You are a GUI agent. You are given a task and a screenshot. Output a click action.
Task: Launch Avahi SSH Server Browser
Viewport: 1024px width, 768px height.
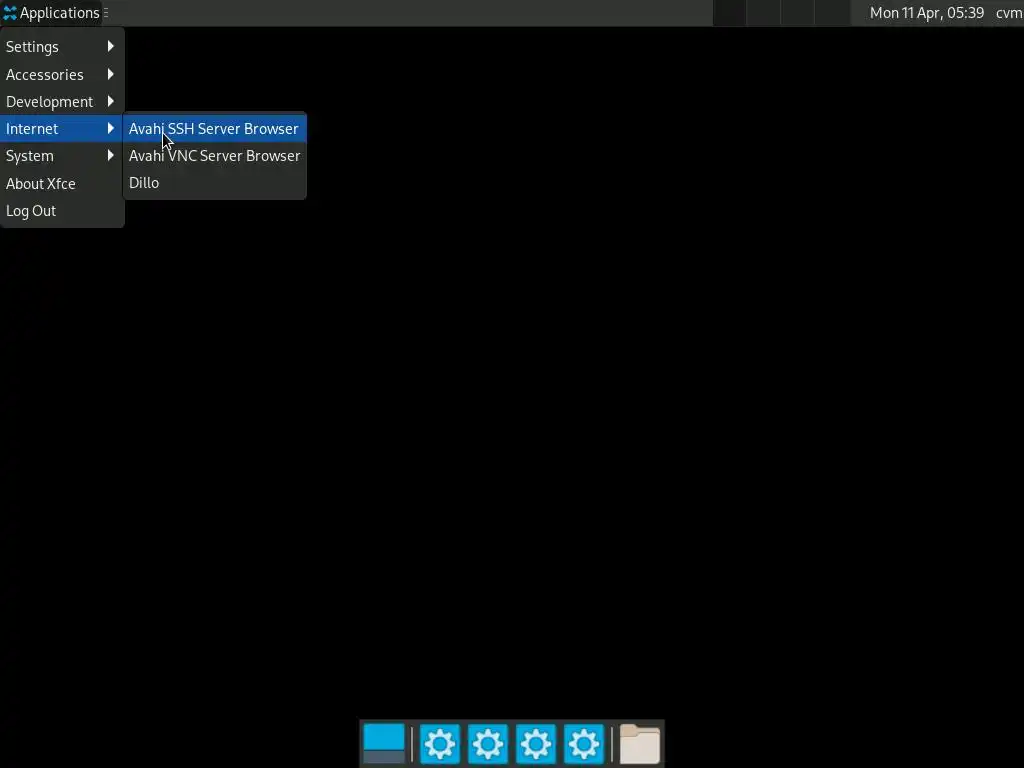(x=214, y=129)
